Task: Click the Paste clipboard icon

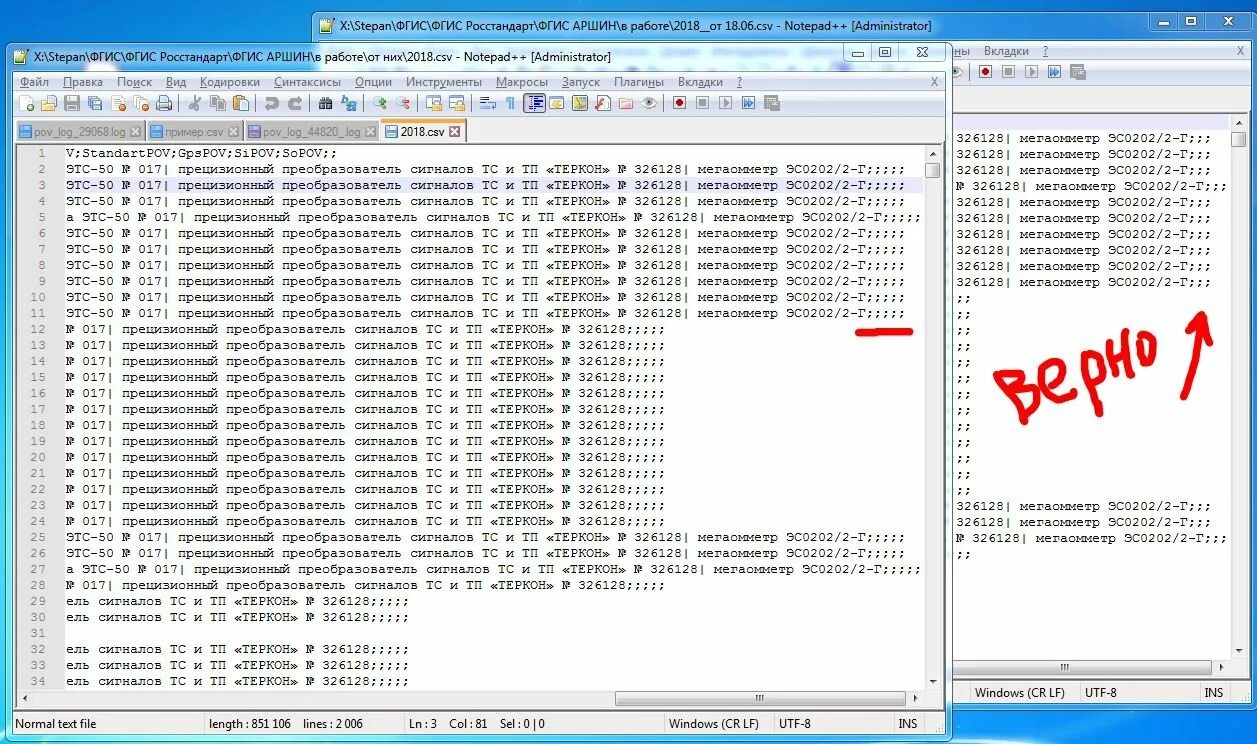Action: click(240, 103)
